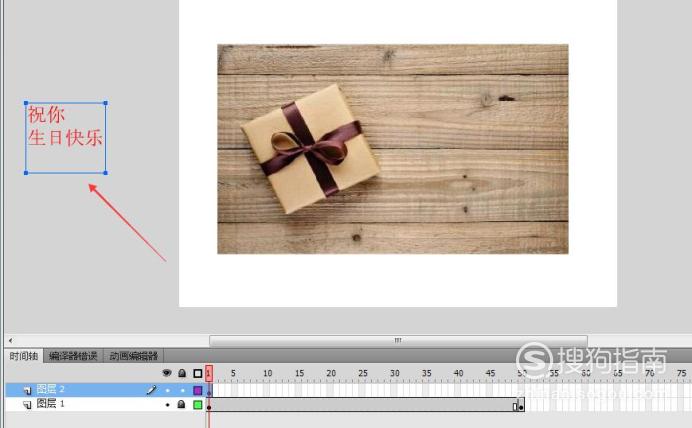Click frame 20 cell in 图层 2 row
Viewport: 692px width, 428px height.
330,390
